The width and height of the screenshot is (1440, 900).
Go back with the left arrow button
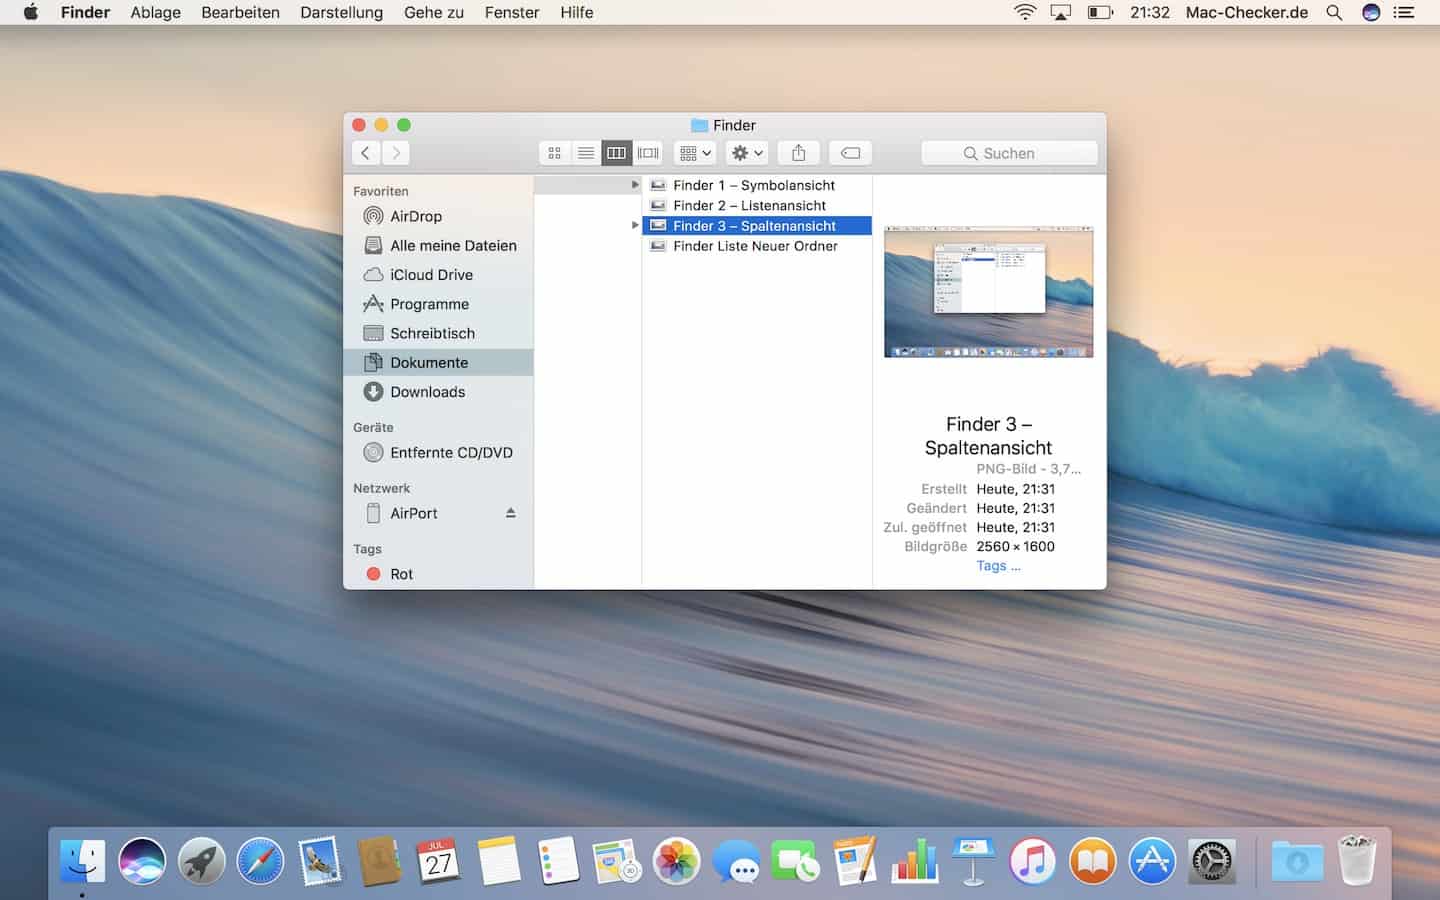coord(366,153)
